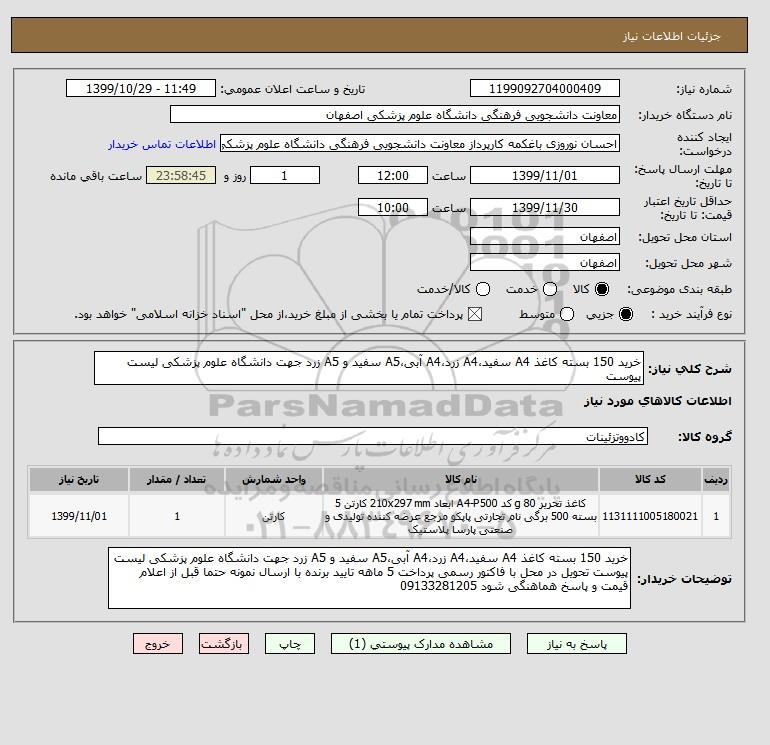770x745 pixels.
Task: Click the خروج exit button
Action: (158, 643)
